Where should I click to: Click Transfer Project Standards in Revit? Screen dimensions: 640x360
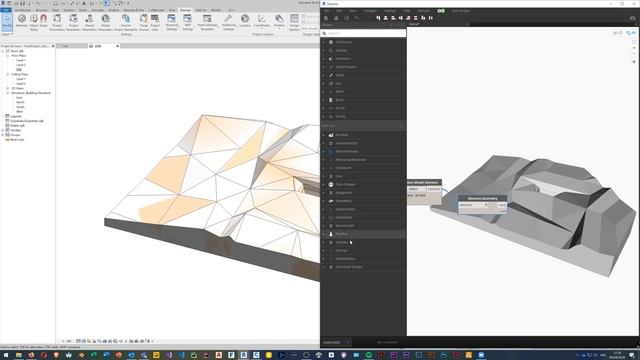[x=126, y=22]
